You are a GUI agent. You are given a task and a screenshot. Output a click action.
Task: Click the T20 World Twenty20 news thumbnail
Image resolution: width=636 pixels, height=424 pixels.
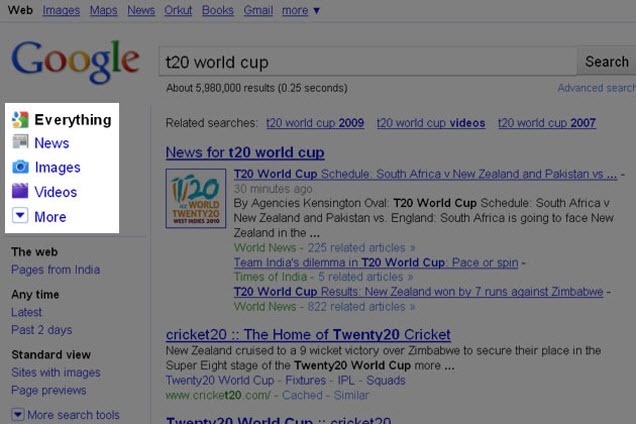196,198
